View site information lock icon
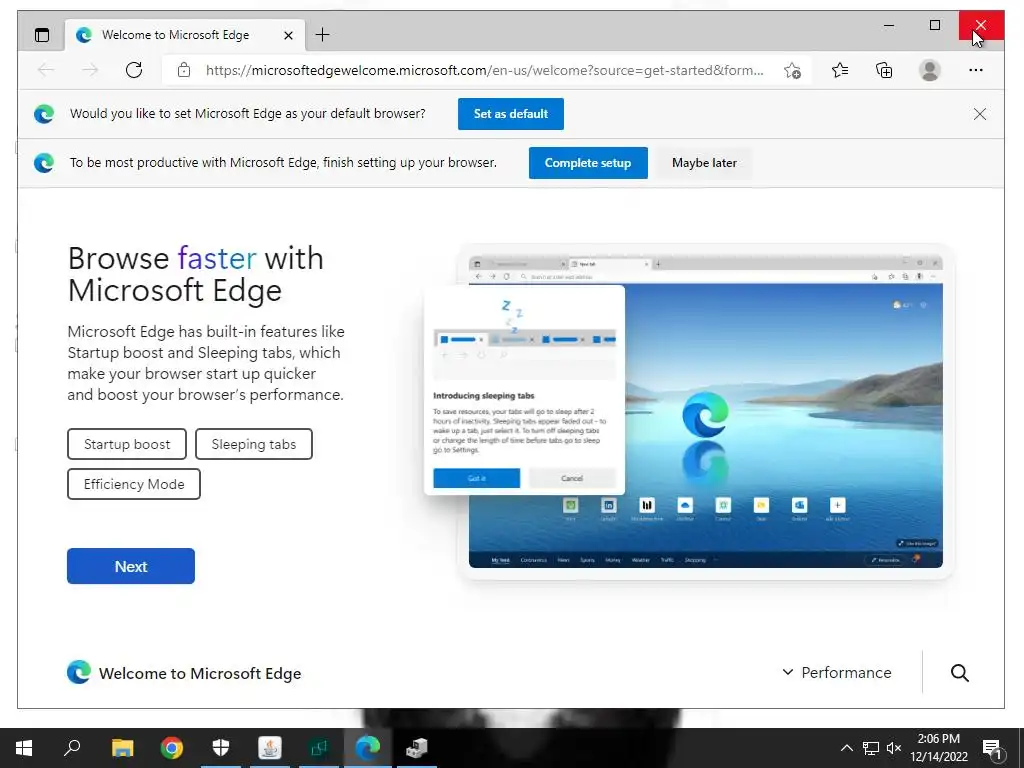Image resolution: width=1024 pixels, height=768 pixels. tap(184, 70)
